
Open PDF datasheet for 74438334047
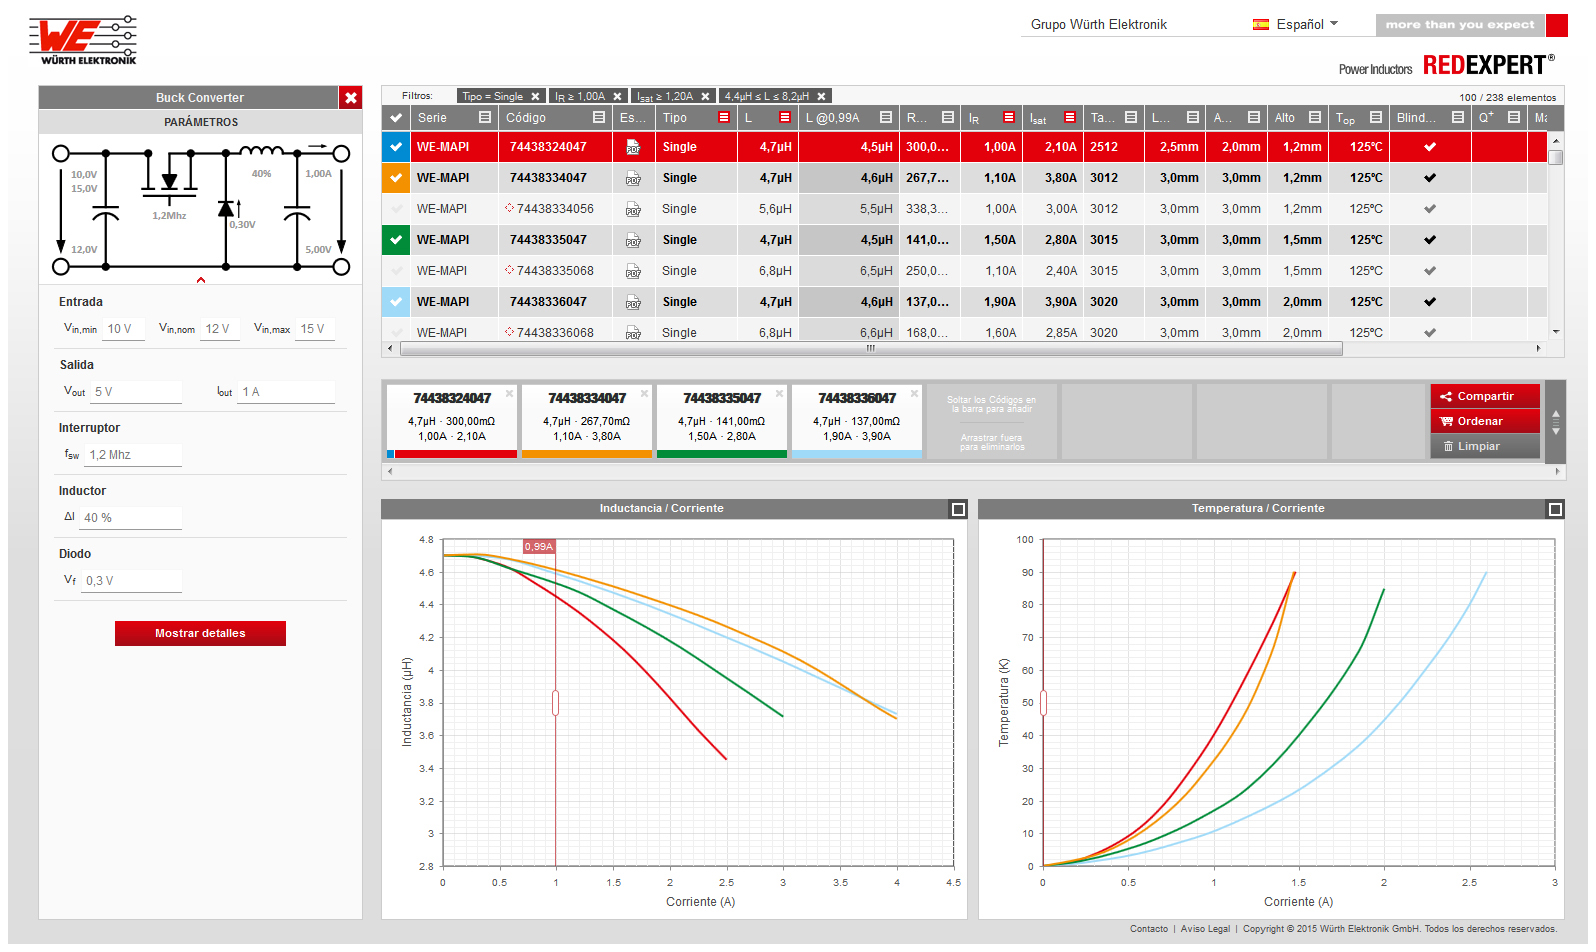point(633,178)
